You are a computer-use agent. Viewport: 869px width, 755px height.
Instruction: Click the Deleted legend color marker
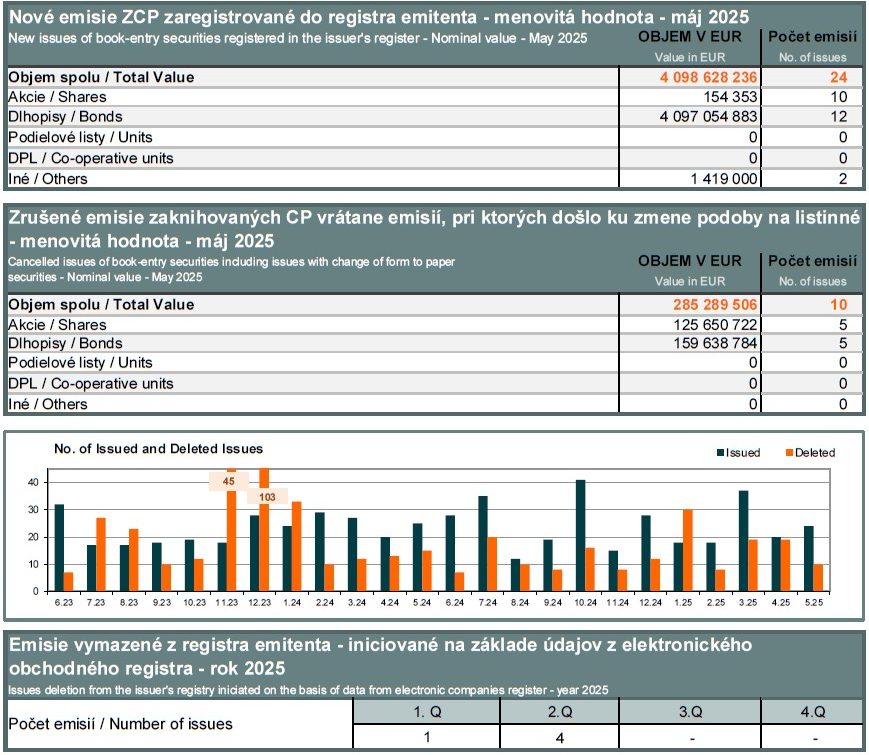(x=789, y=452)
